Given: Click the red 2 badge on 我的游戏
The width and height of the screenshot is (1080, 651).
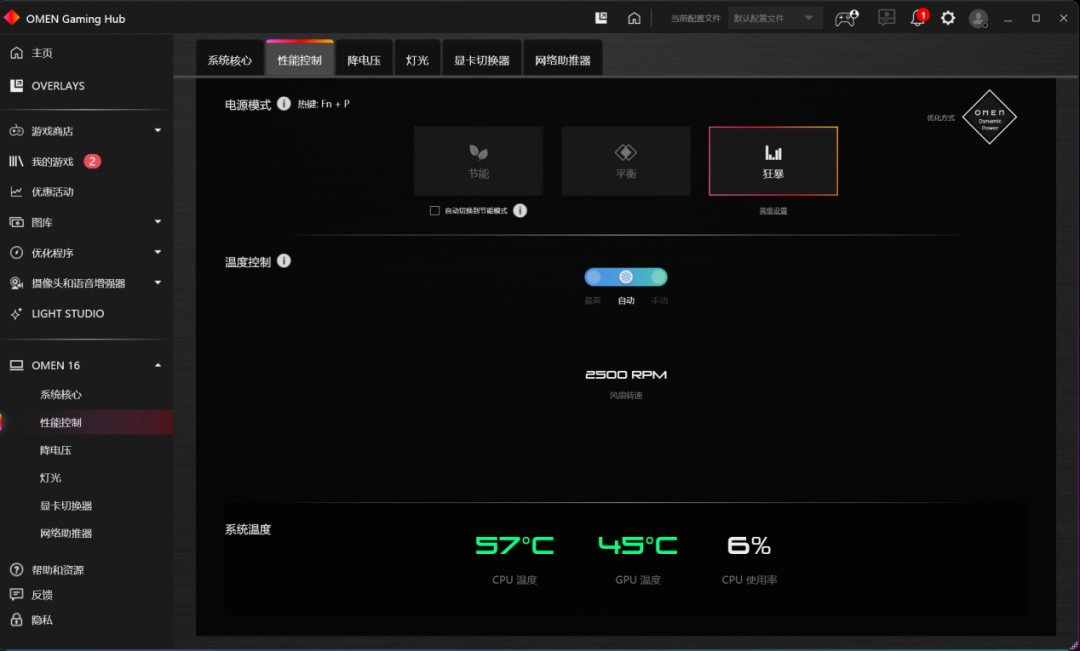Looking at the screenshot, I should coord(92,161).
